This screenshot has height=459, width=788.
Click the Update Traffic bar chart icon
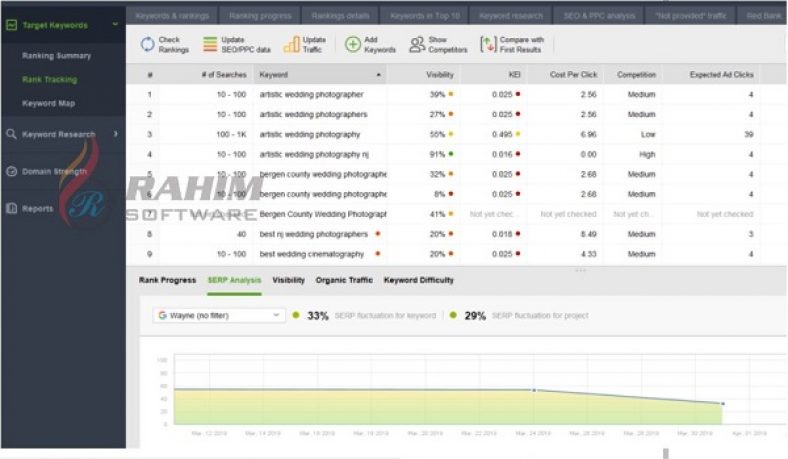point(291,44)
